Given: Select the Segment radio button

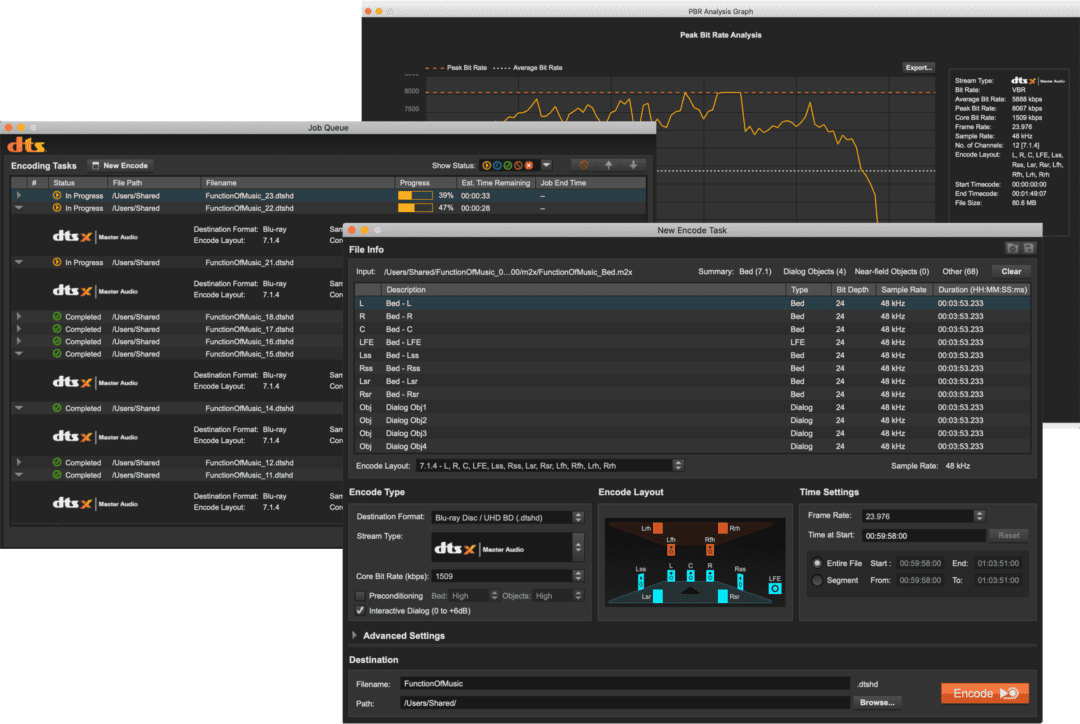Looking at the screenshot, I should click(x=817, y=580).
